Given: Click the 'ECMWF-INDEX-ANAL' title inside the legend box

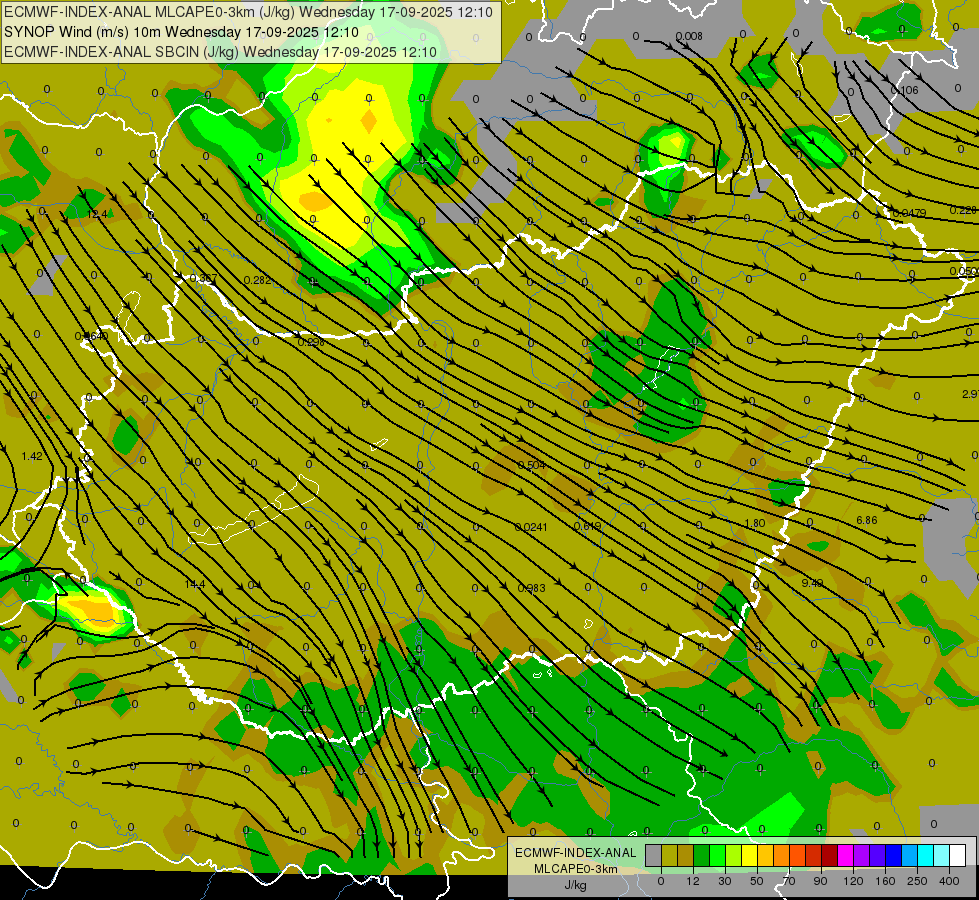Looking at the screenshot, I should click(x=576, y=853).
